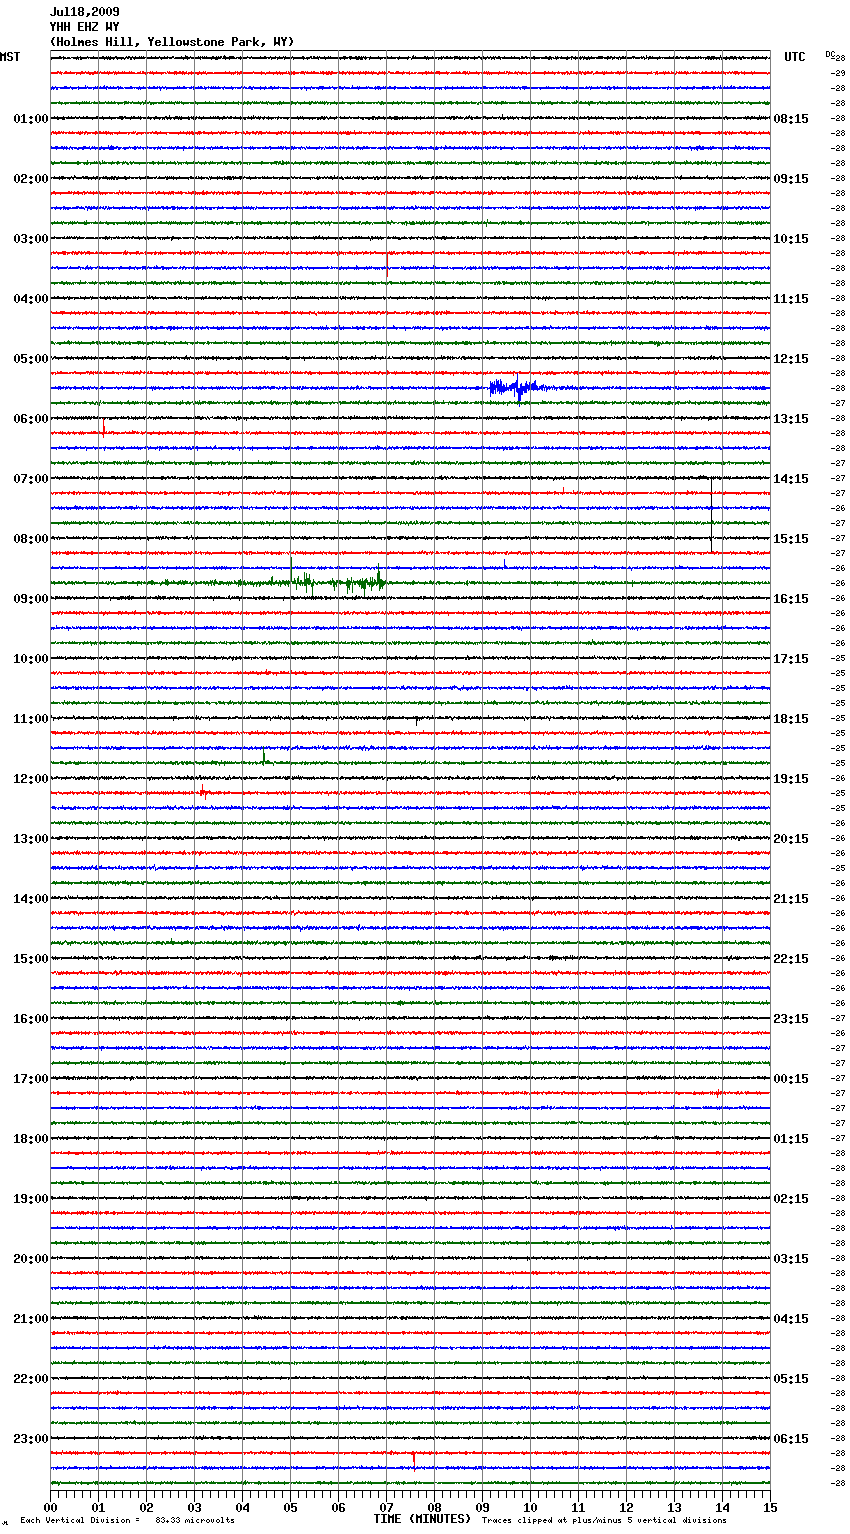Click the "09:15" UTC time label

pyautogui.click(x=791, y=179)
